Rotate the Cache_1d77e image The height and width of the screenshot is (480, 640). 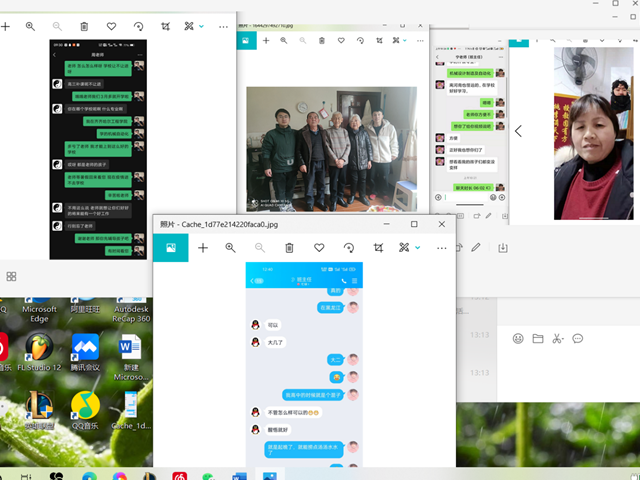(348, 247)
